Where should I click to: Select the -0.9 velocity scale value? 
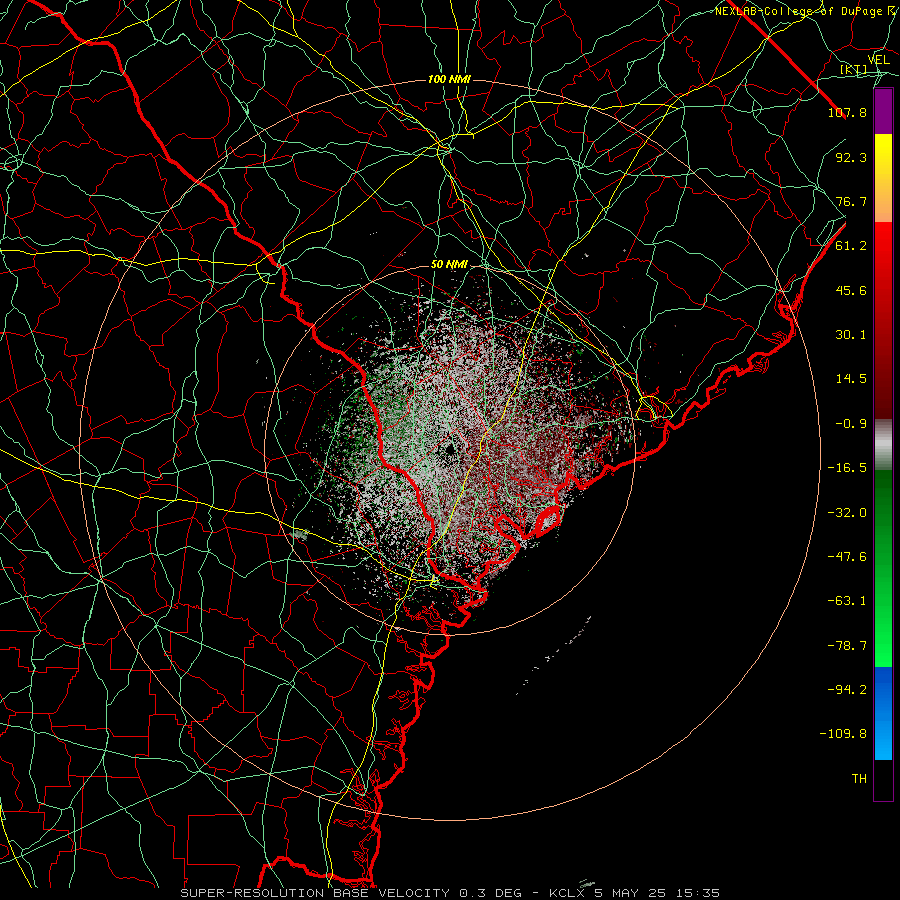pyautogui.click(x=851, y=424)
